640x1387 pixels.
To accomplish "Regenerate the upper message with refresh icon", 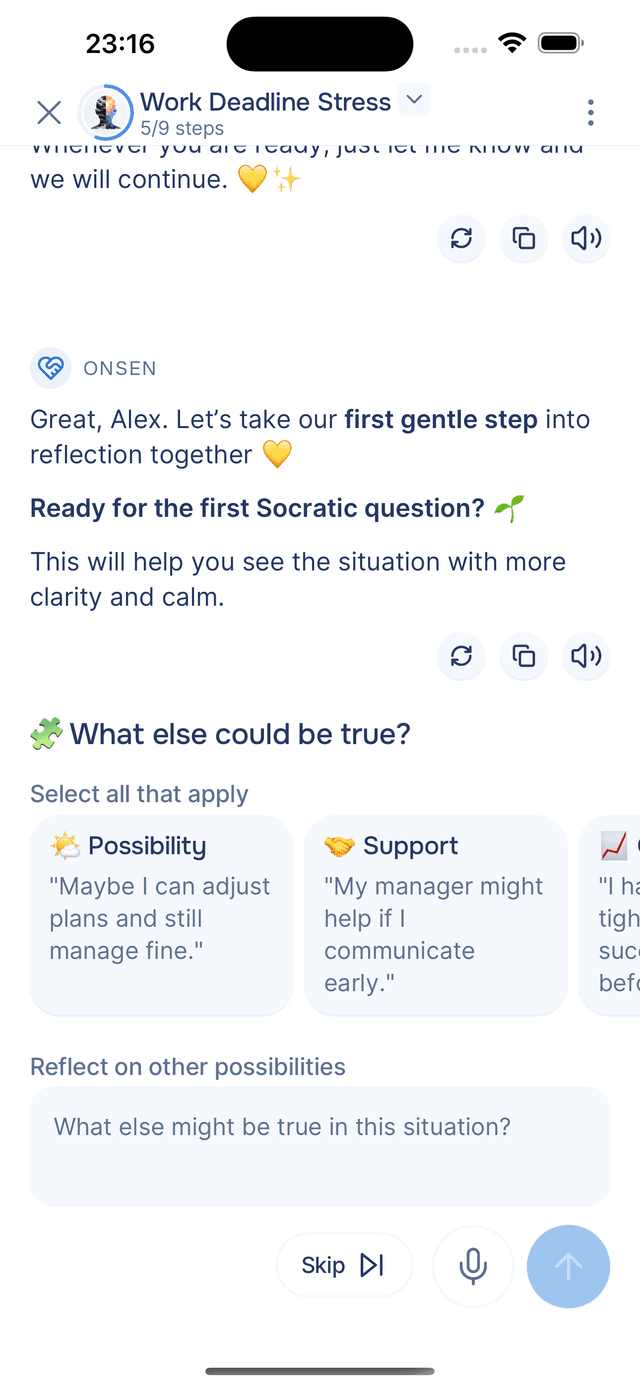I will (461, 238).
